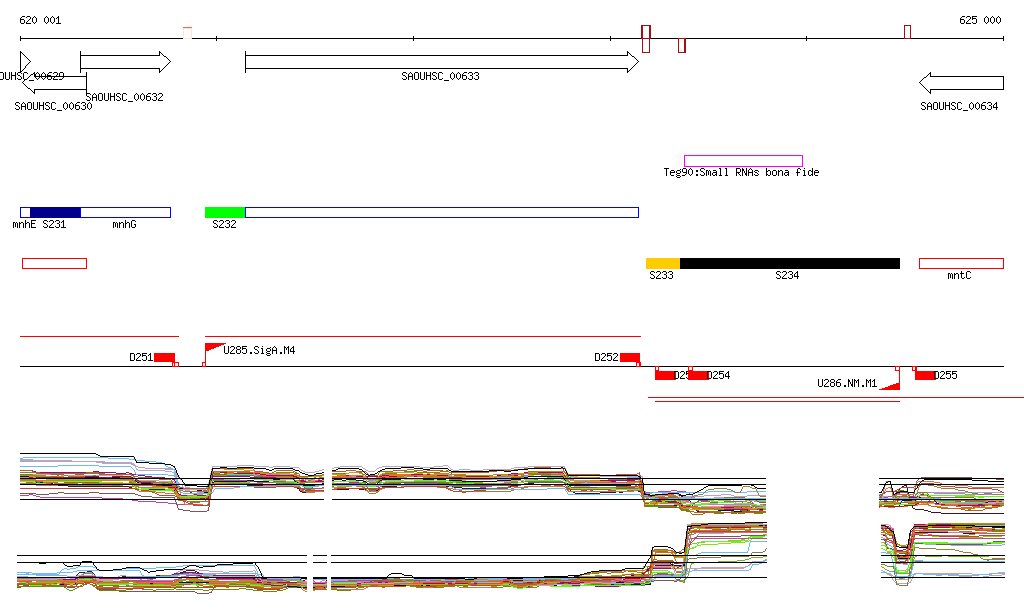Click the mntC label text

point(959,275)
